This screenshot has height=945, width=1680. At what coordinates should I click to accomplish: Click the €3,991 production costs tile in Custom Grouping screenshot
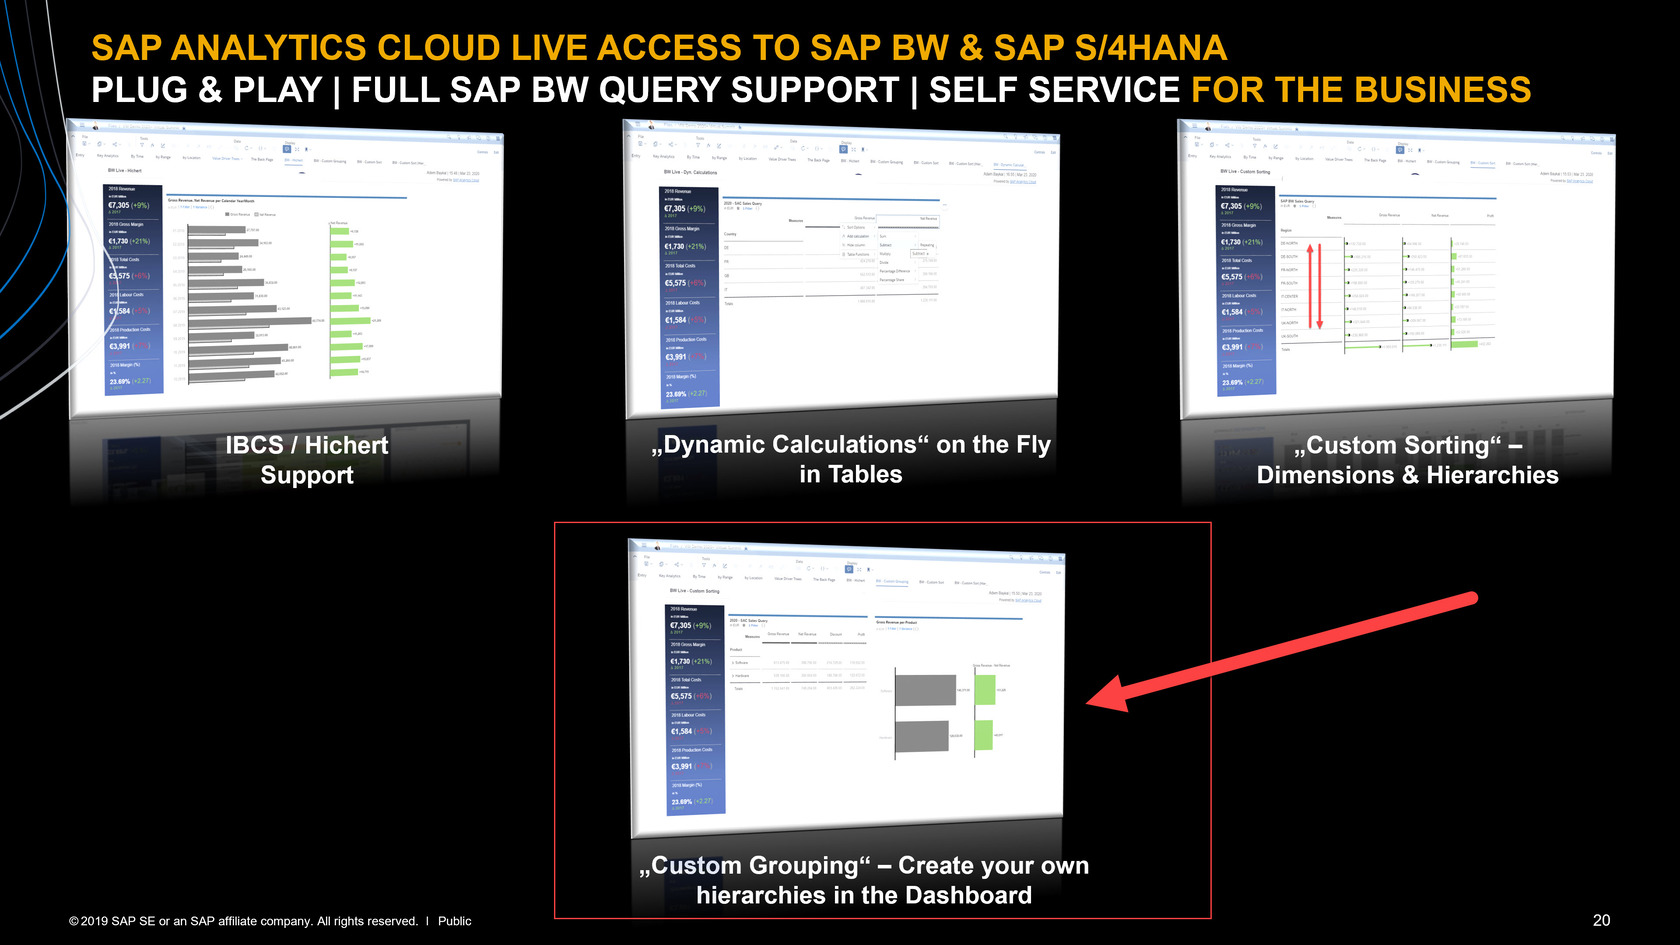point(695,763)
